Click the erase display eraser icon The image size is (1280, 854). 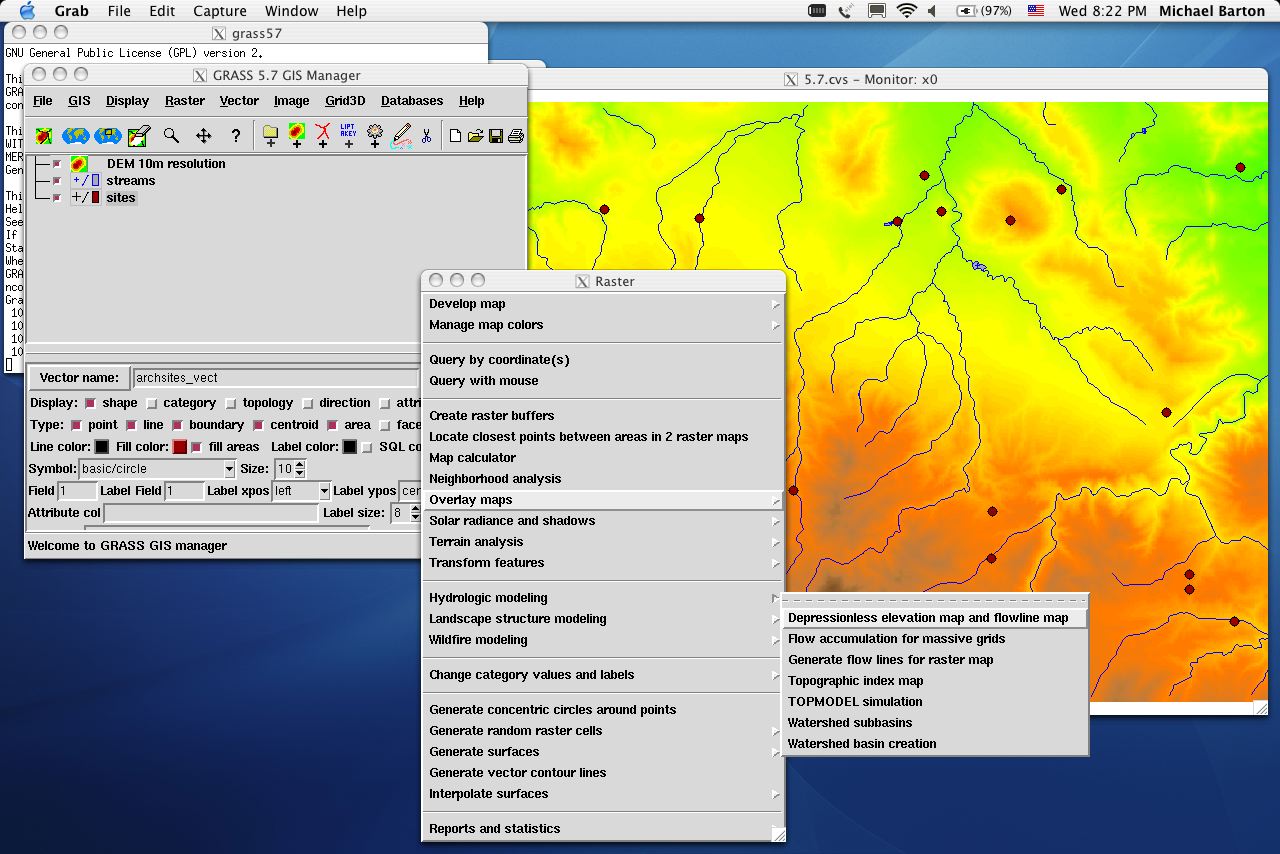click(139, 135)
